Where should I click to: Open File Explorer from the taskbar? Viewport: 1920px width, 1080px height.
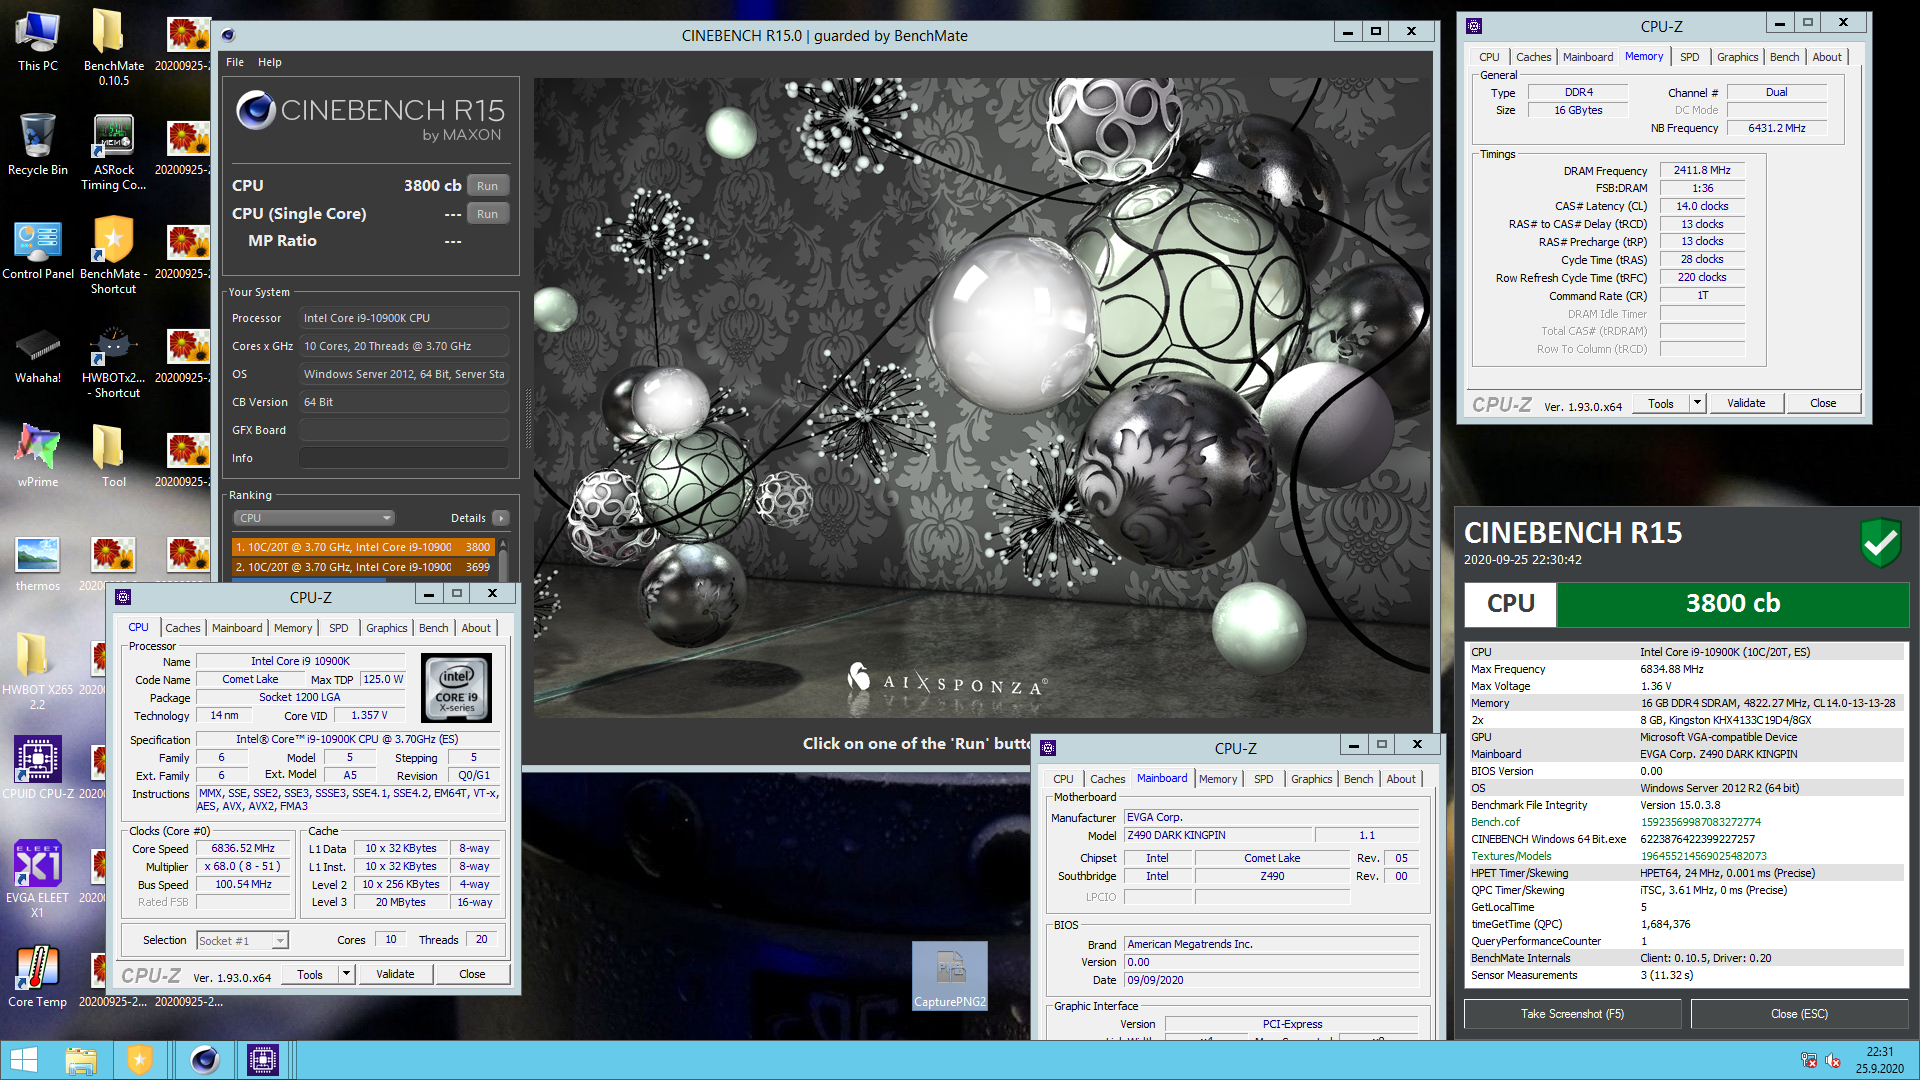pyautogui.click(x=81, y=1059)
